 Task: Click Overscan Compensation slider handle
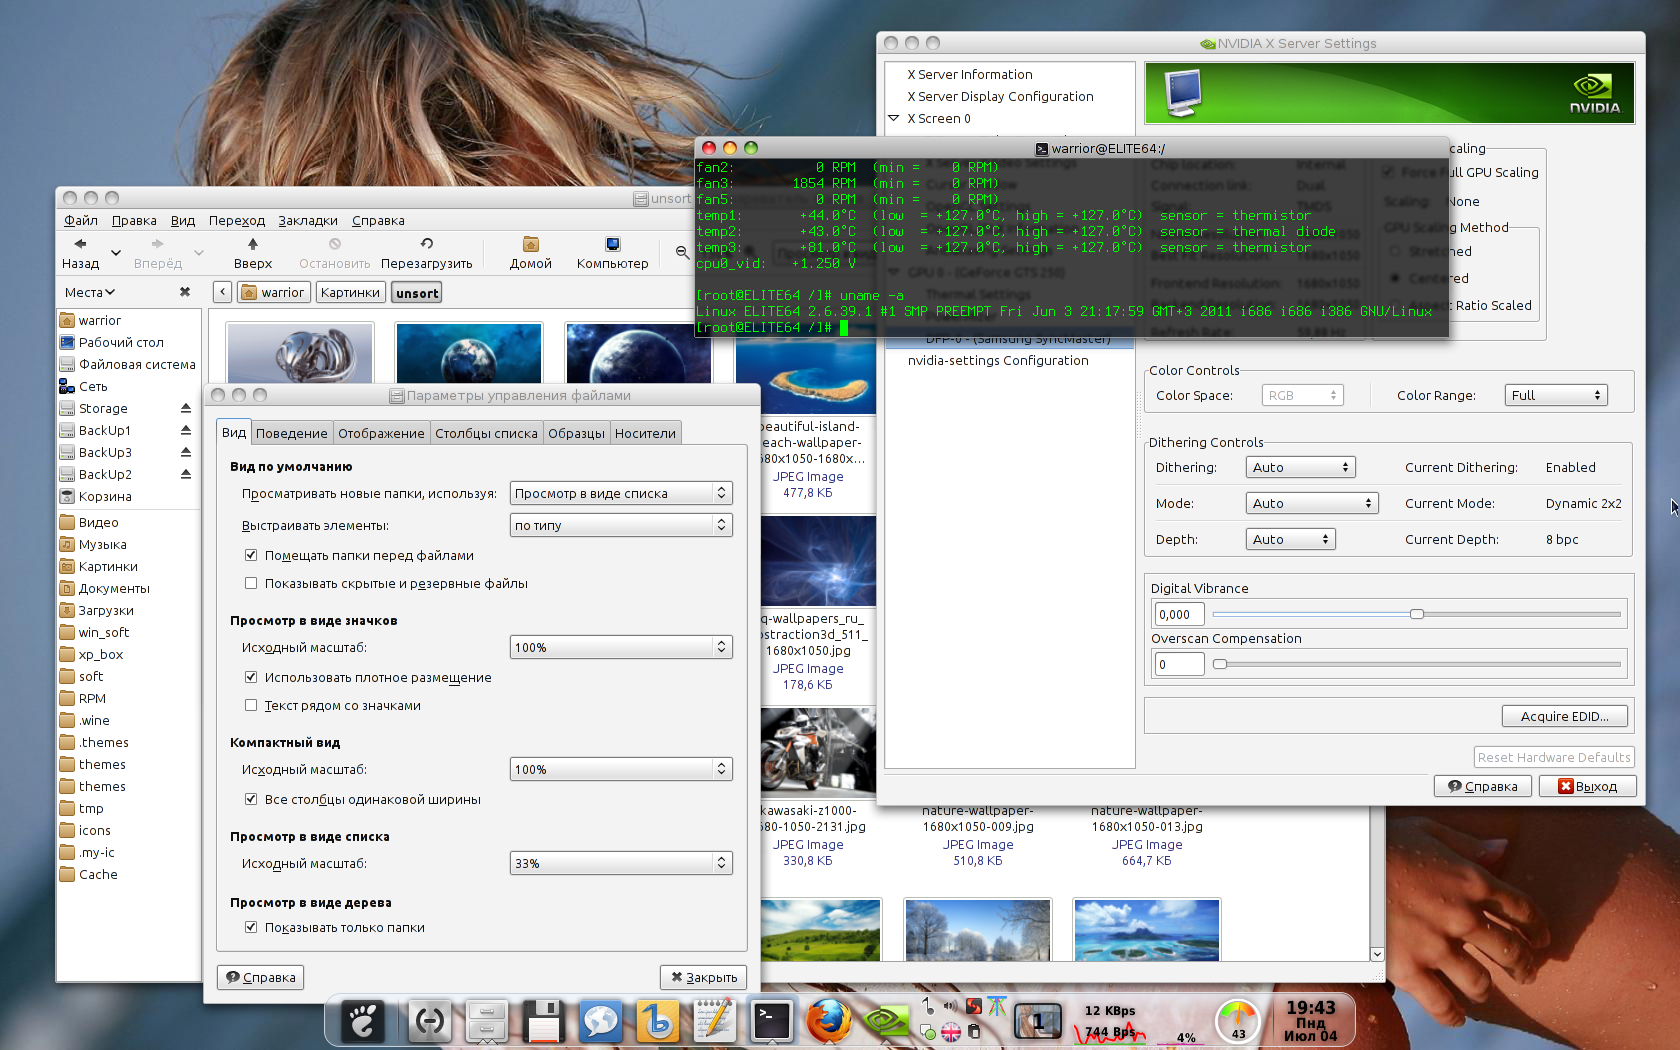pos(1220,664)
